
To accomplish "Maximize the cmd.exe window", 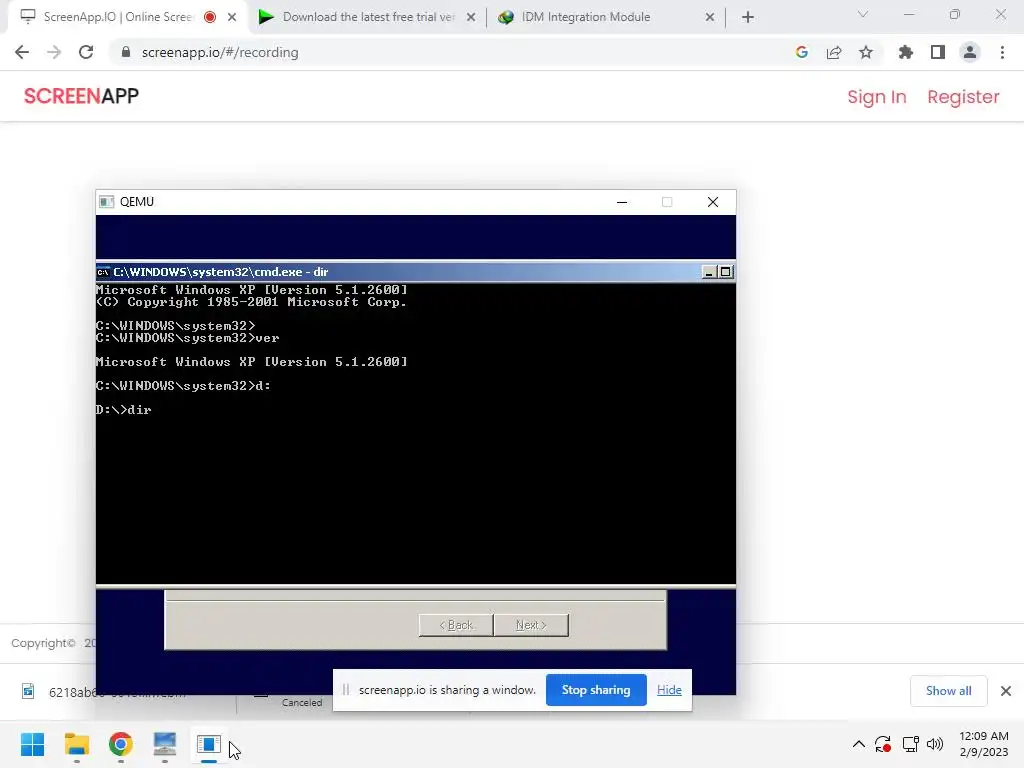I will coord(725,272).
